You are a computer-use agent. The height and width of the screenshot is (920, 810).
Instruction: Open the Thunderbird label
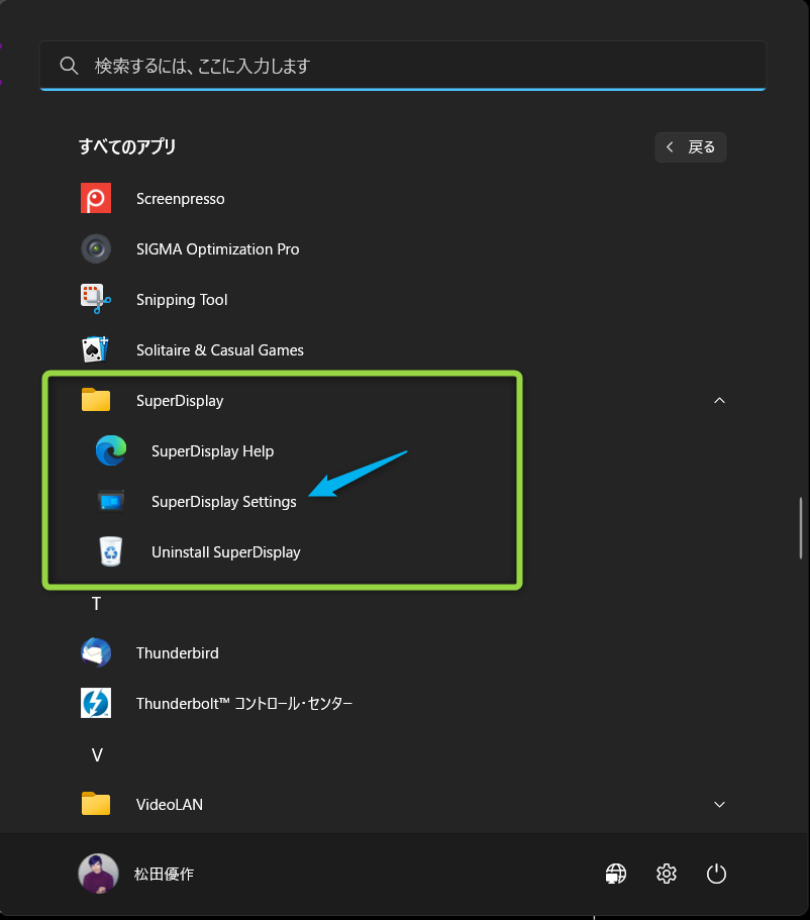pyautogui.click(x=177, y=653)
